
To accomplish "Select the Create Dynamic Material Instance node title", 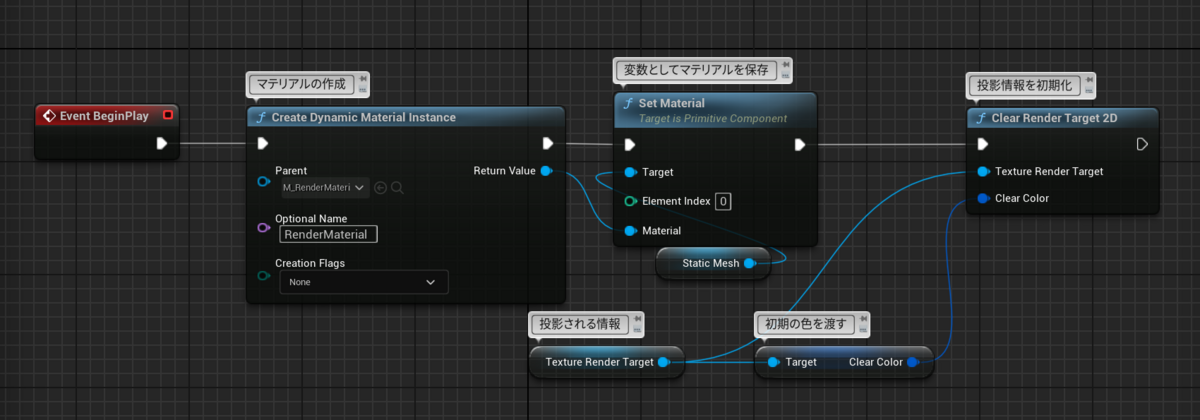I will pyautogui.click(x=365, y=117).
